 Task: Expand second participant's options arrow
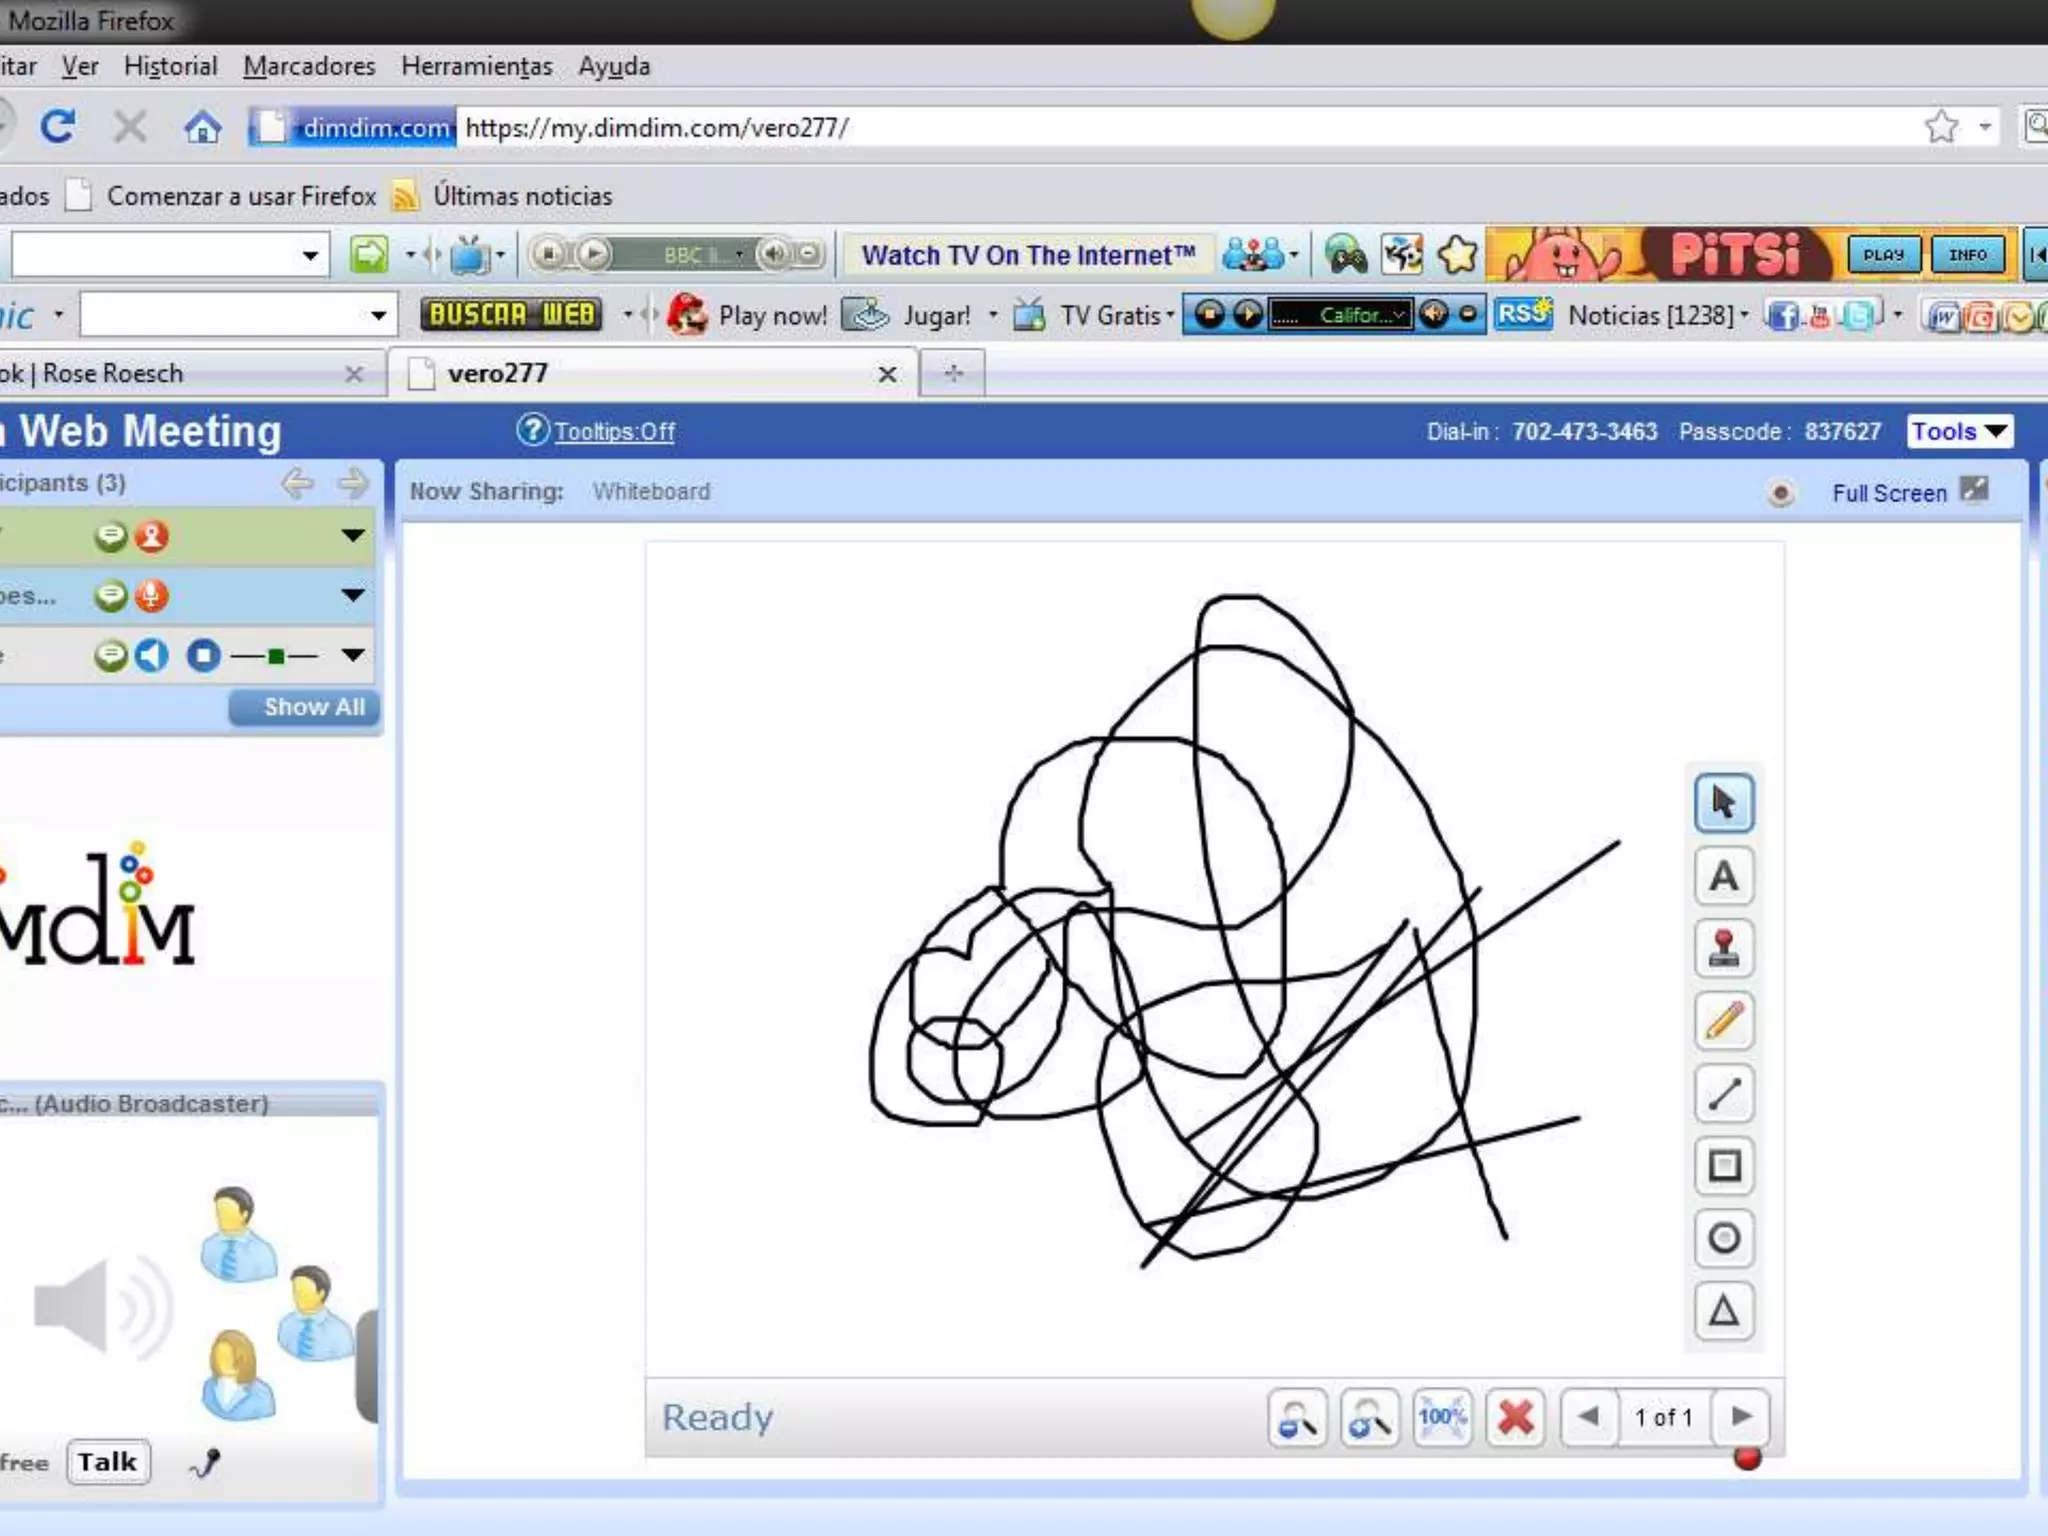tap(352, 596)
